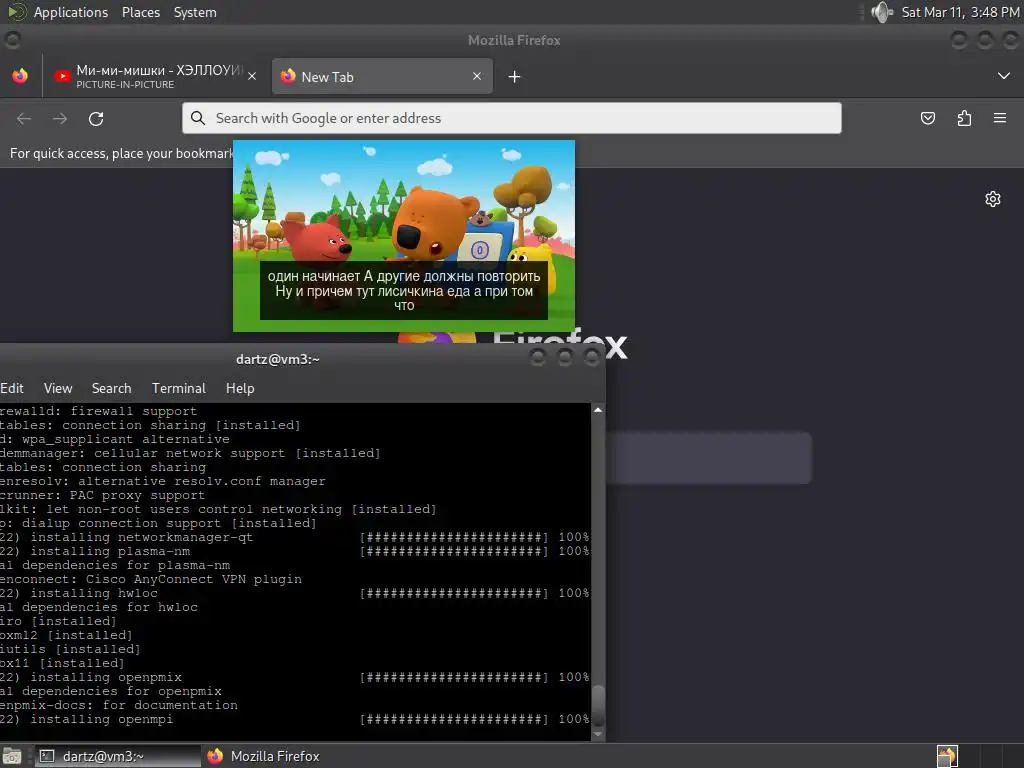Click text 'wpa_supplicant alternative' in terminal

126,439
